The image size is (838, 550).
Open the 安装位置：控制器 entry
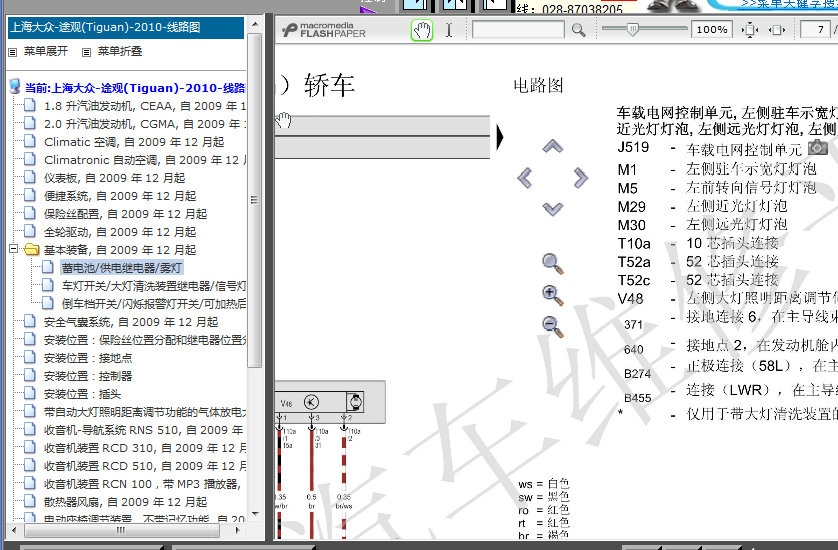pyautogui.click(x=88, y=376)
